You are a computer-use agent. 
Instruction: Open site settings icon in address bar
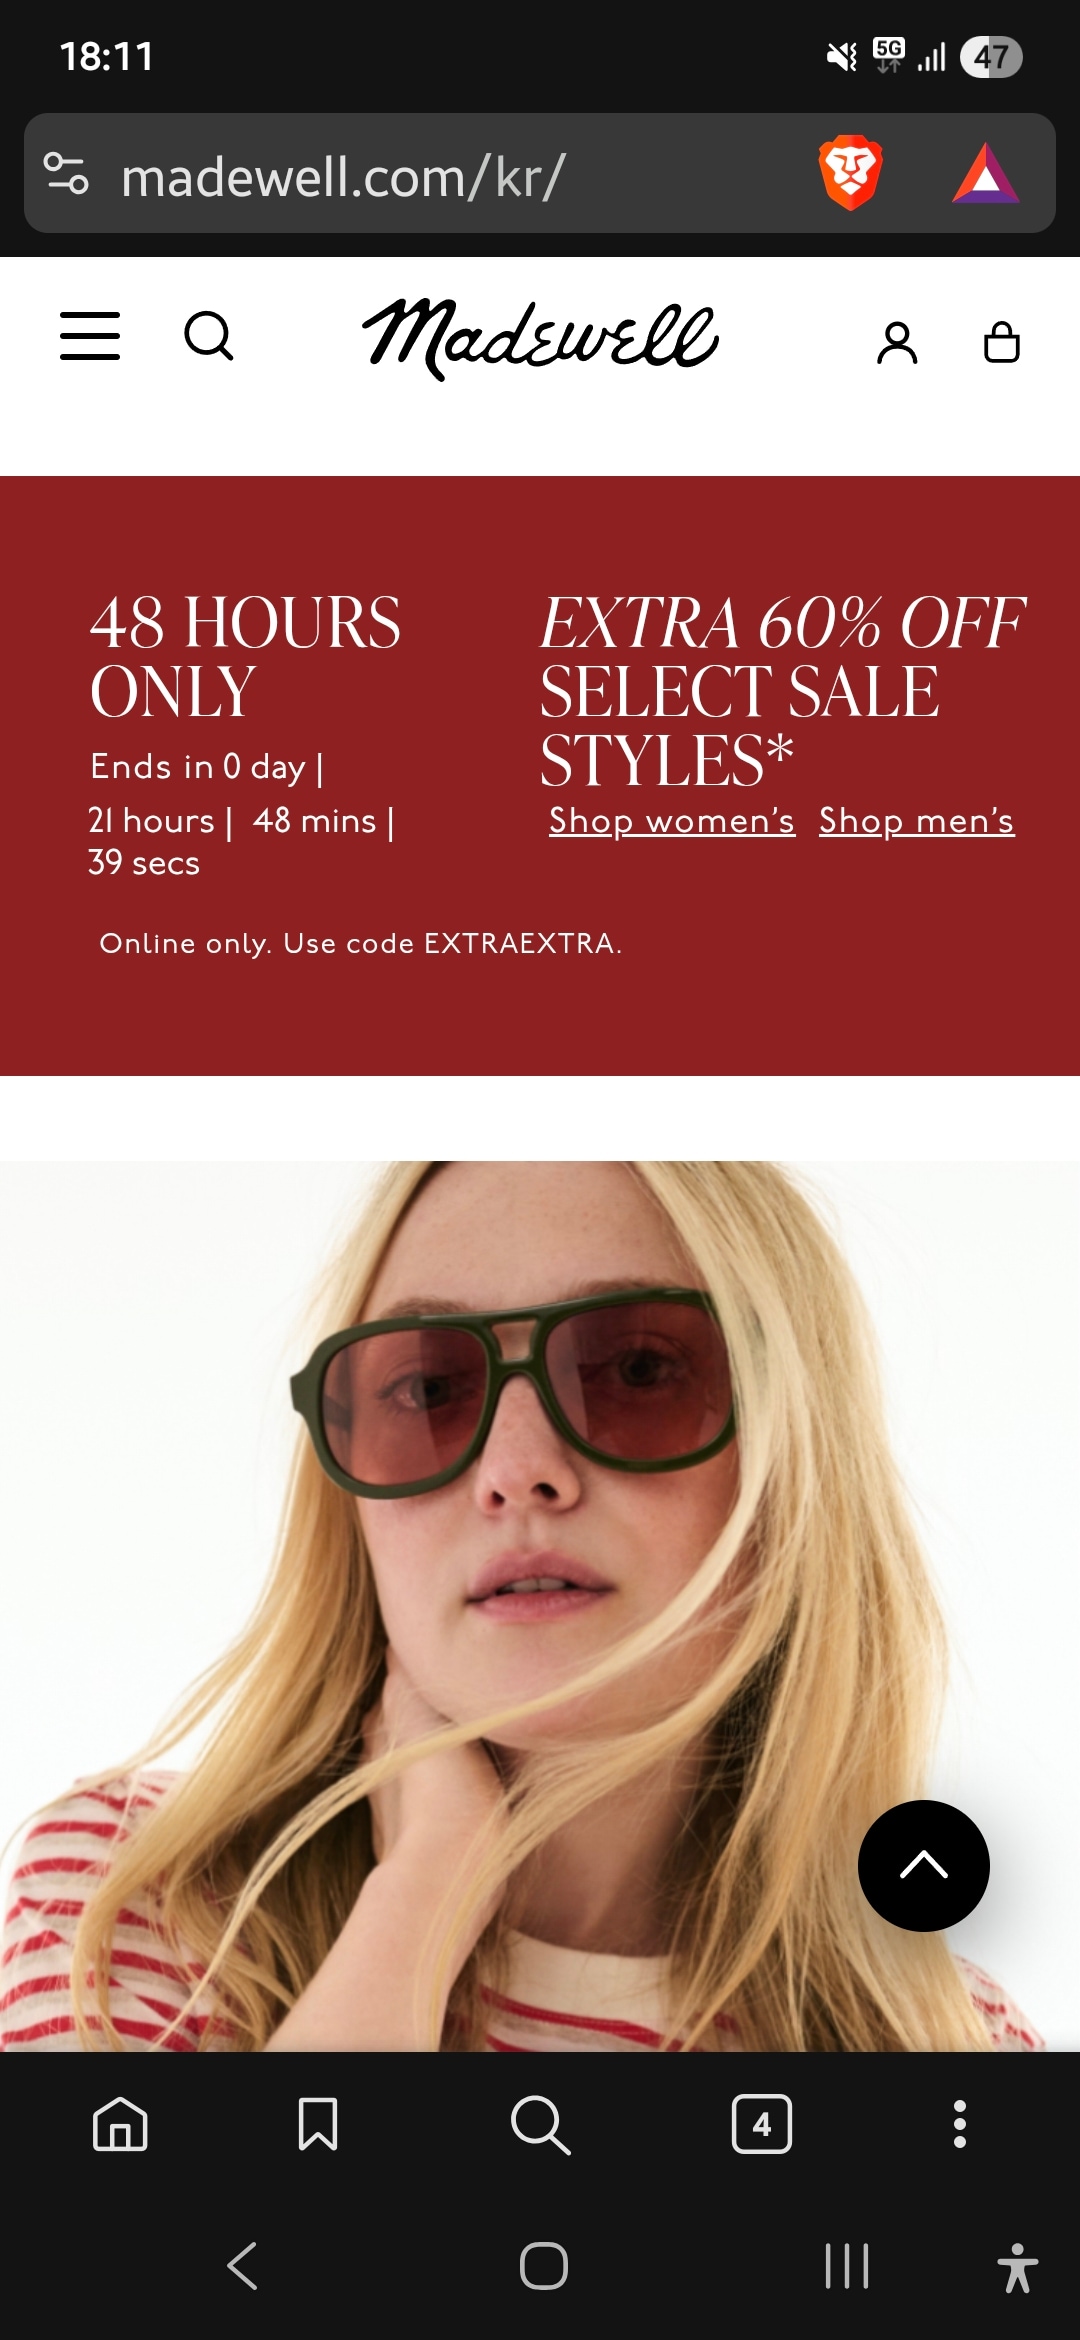tap(67, 173)
